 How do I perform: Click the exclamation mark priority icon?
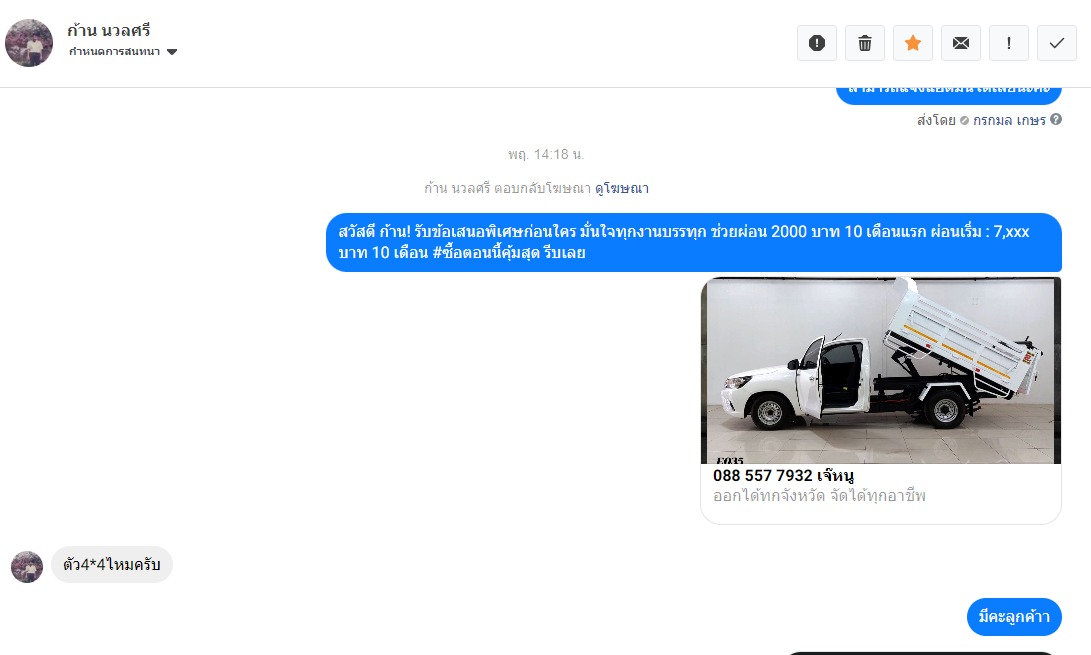pyautogui.click(x=1009, y=43)
